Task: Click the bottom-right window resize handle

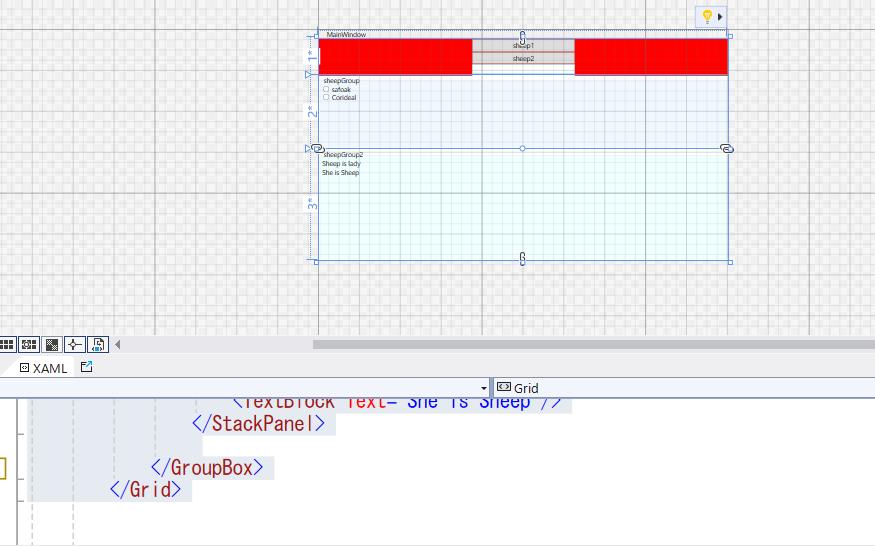Action: [730, 262]
